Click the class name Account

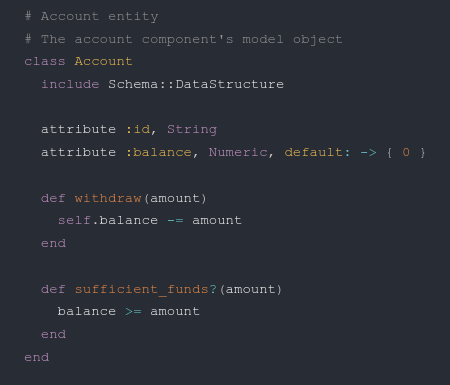coord(103,61)
